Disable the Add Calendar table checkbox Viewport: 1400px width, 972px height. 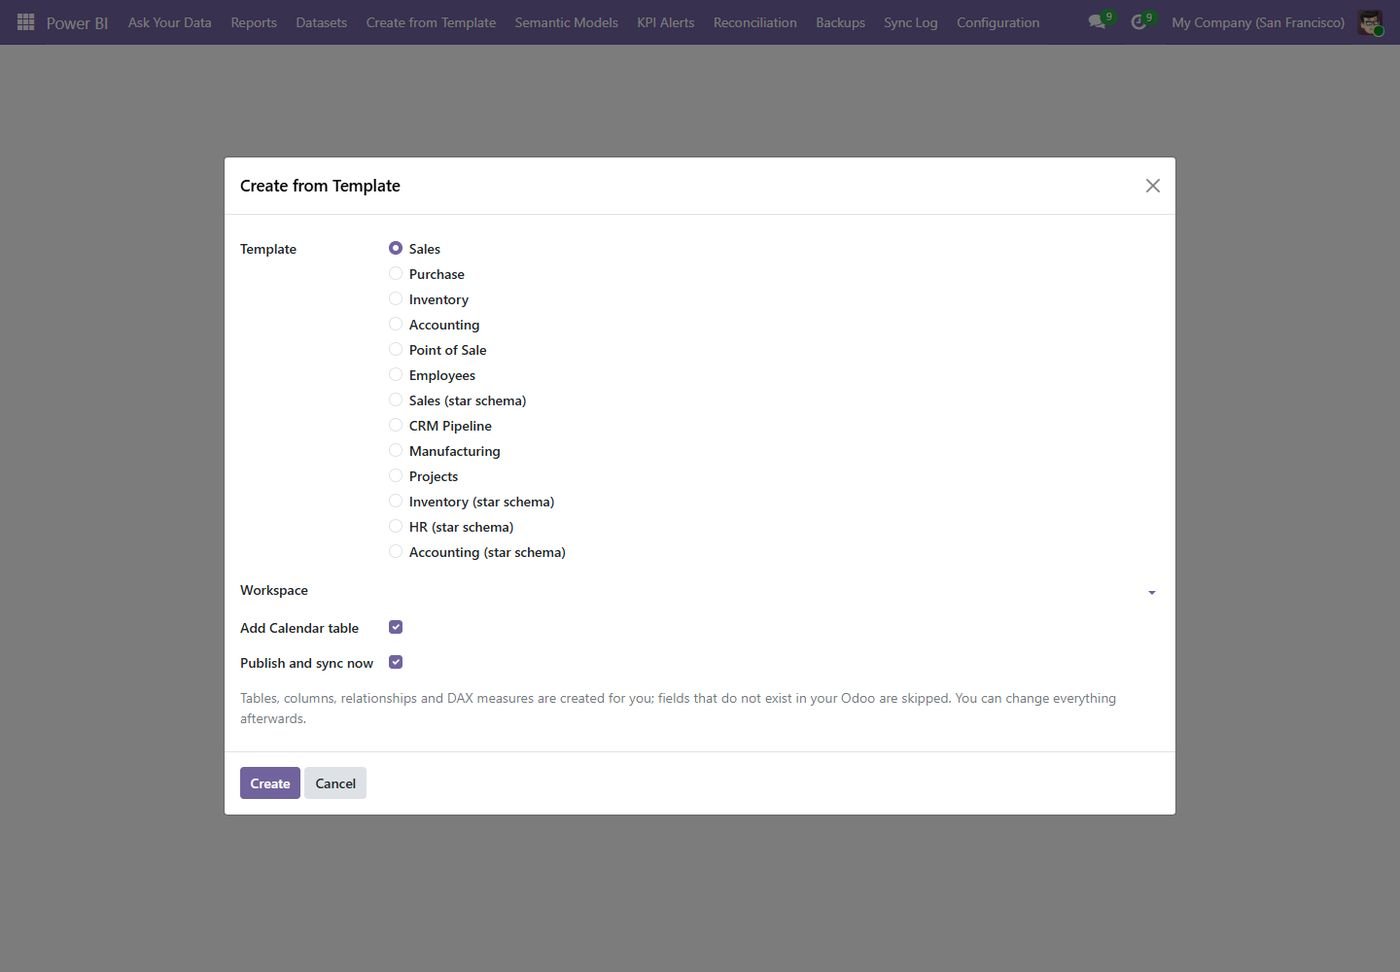coord(396,627)
